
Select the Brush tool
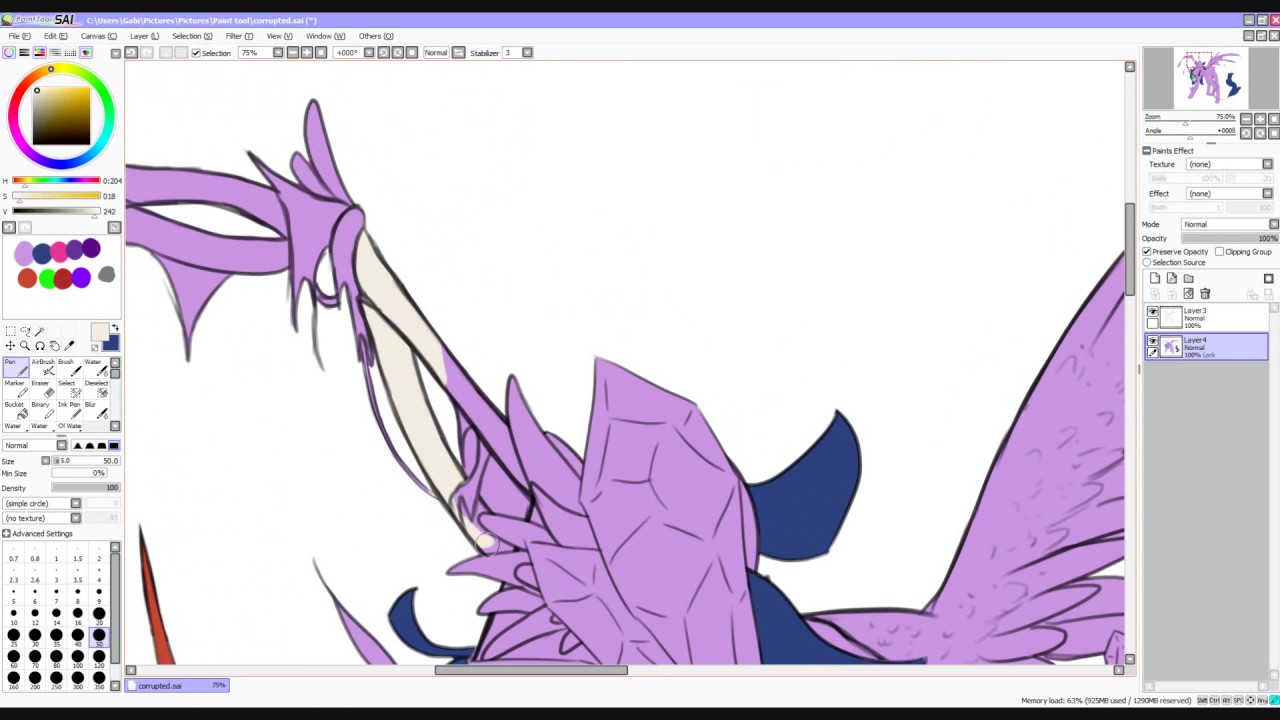[x=69, y=367]
